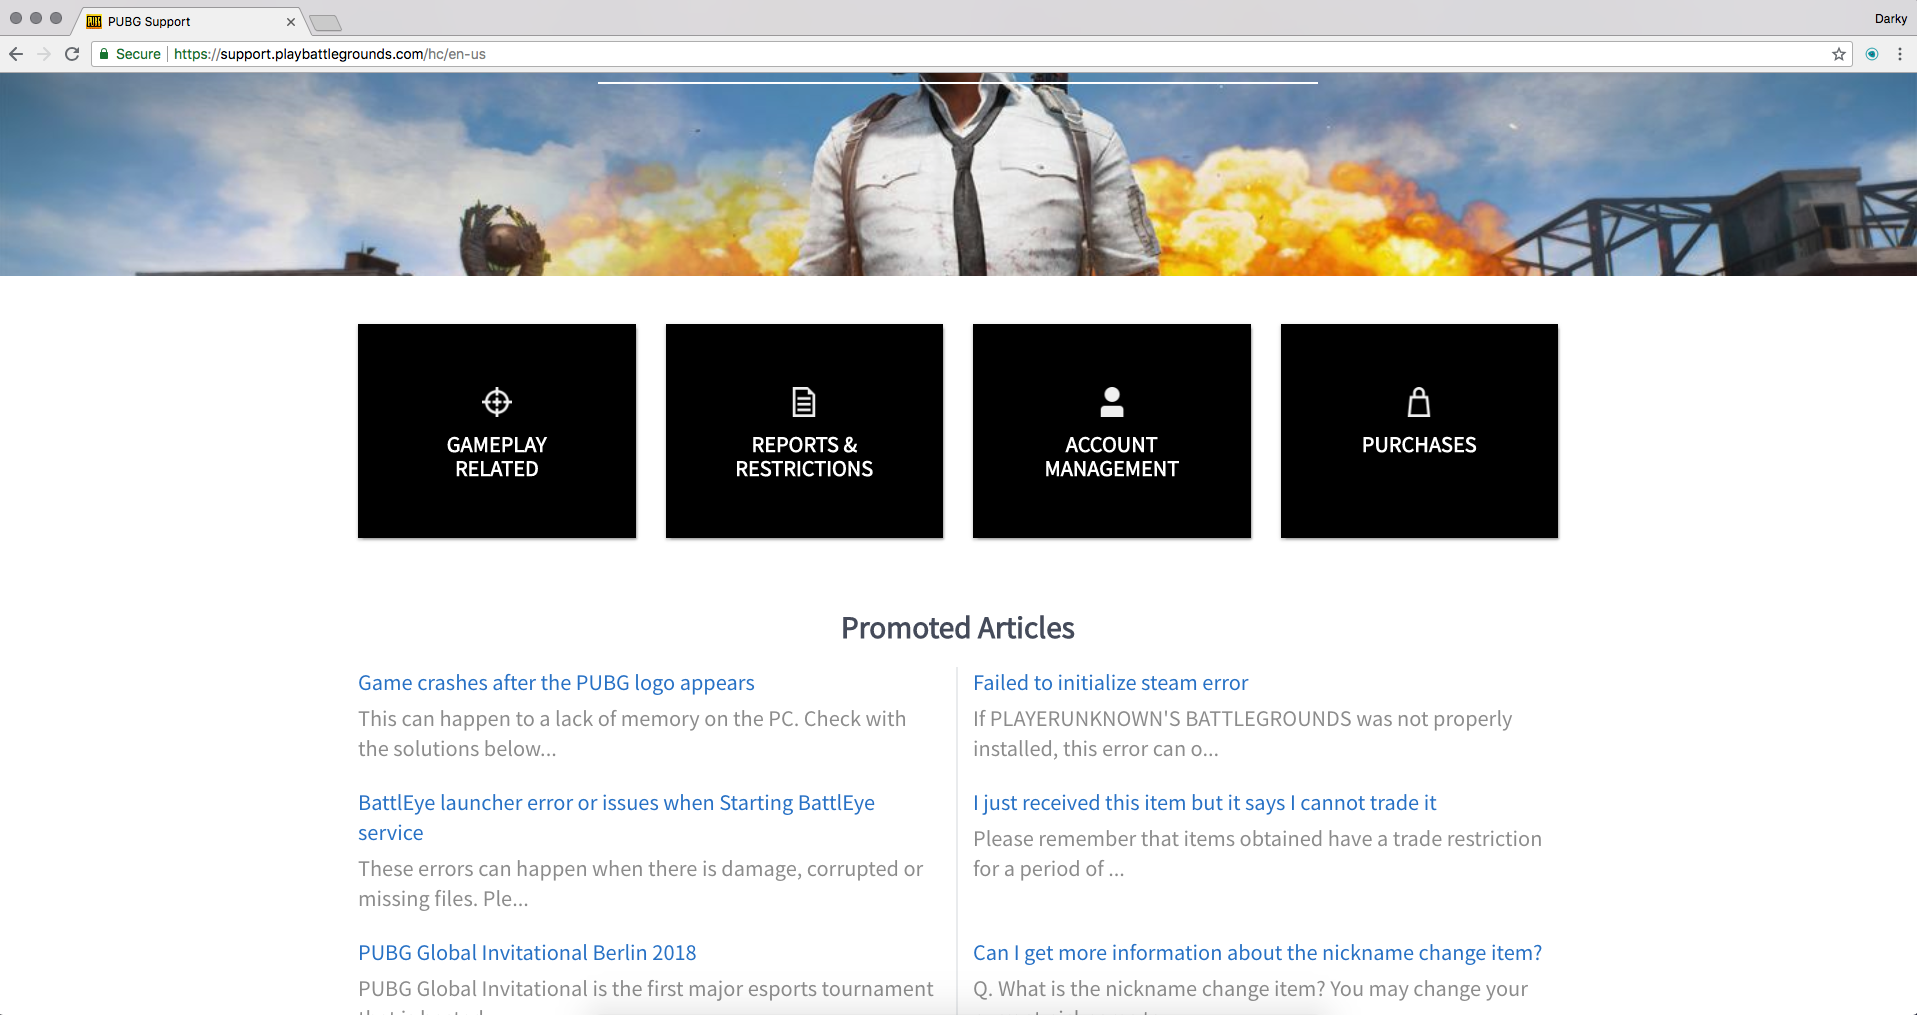This screenshot has width=1917, height=1015.
Task: Open a new browser tab
Action: point(325,22)
